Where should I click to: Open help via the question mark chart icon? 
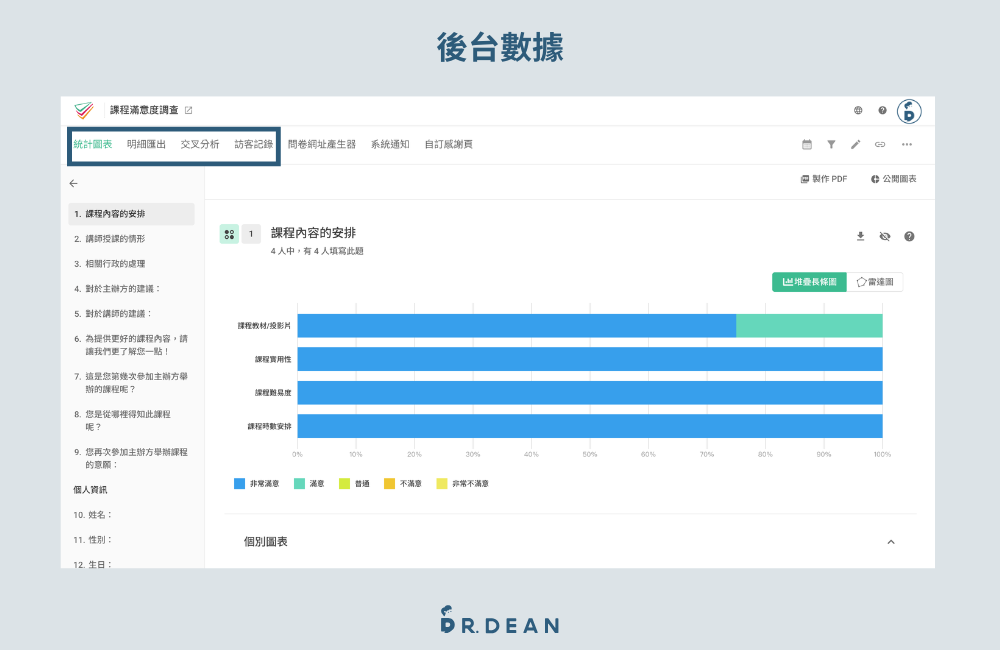point(909,236)
